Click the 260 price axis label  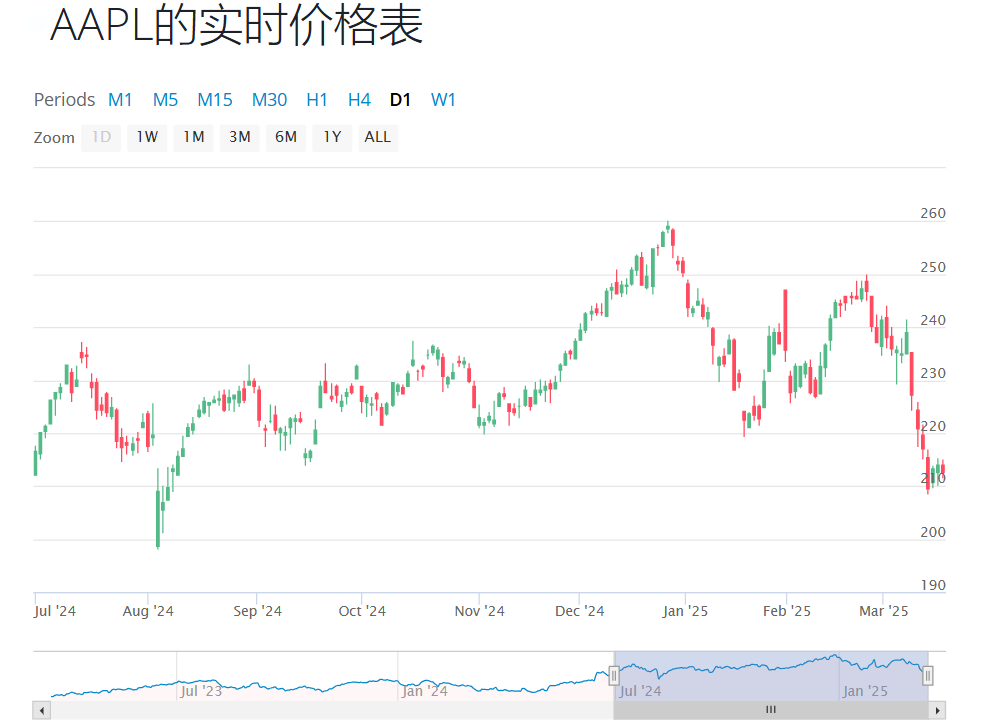tap(933, 213)
